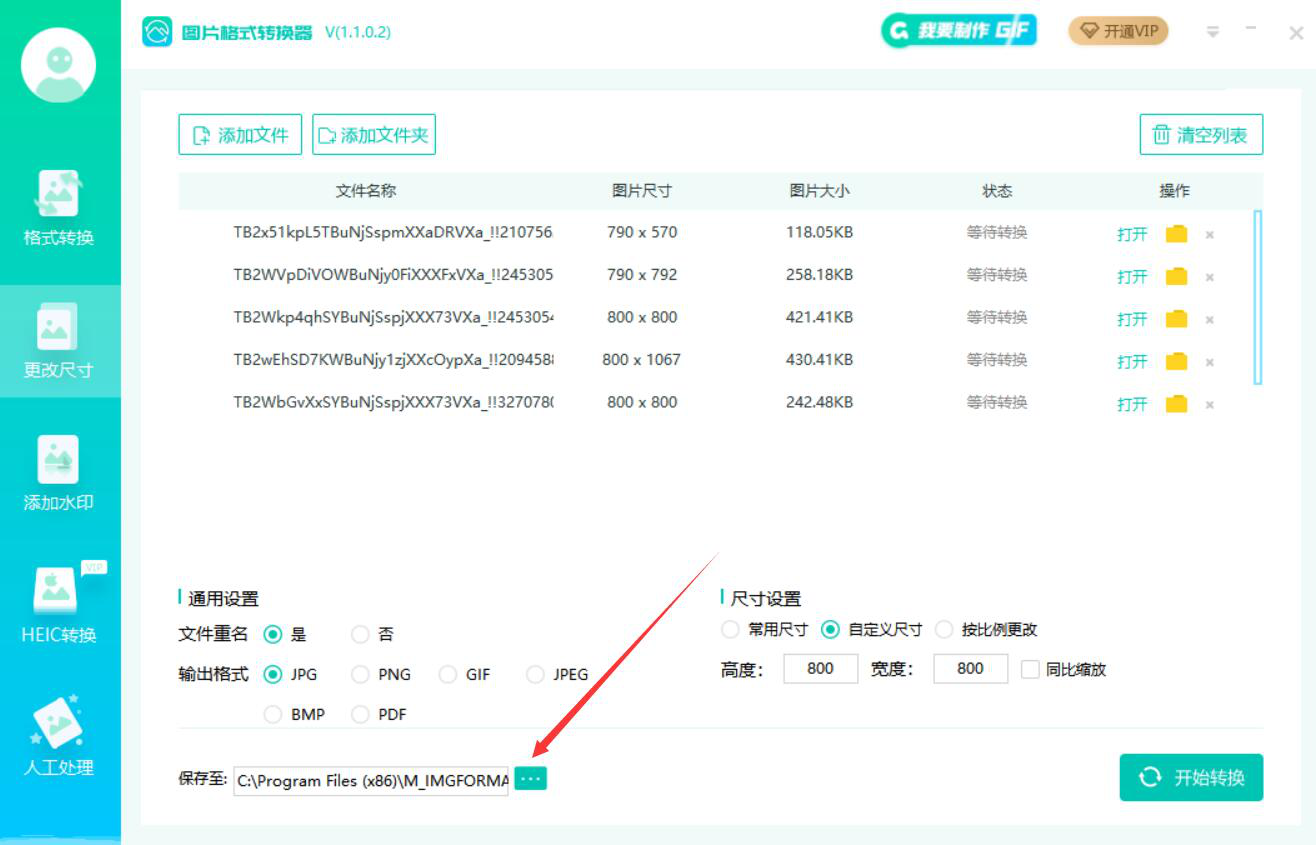1316x845 pixels.
Task: Remove file TB2x51kpL5TBuNjSspmXXaDRVXa from list
Action: 1209,235
